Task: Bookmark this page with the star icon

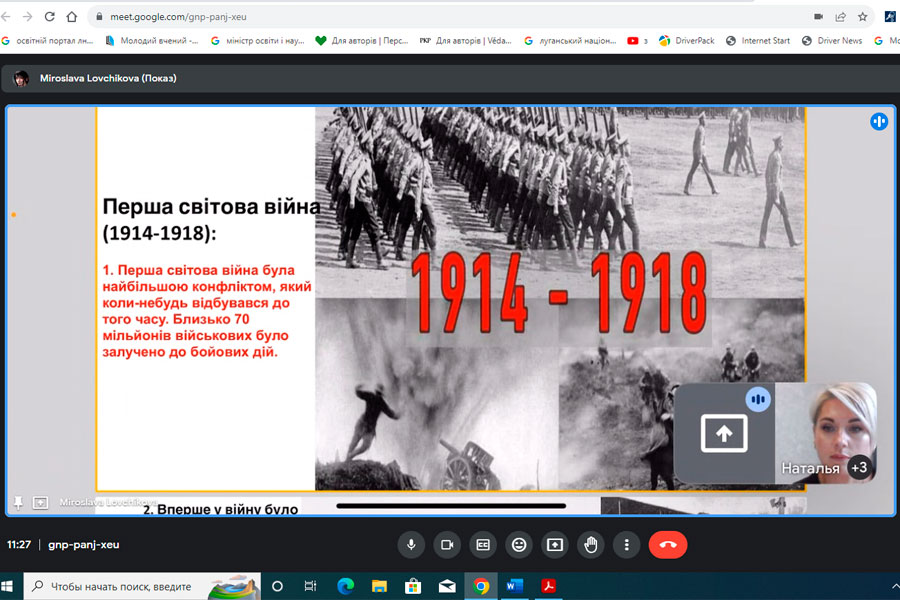Action: point(863,17)
